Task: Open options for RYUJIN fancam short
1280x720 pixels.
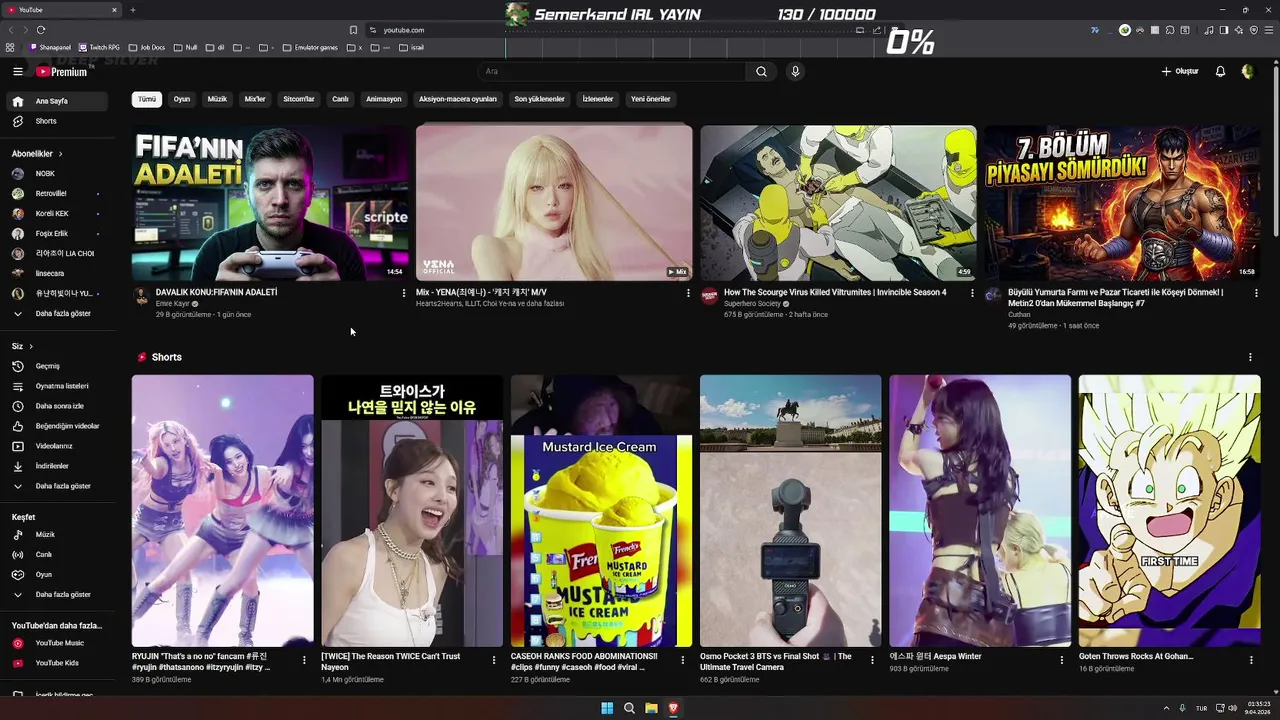Action: [304, 660]
